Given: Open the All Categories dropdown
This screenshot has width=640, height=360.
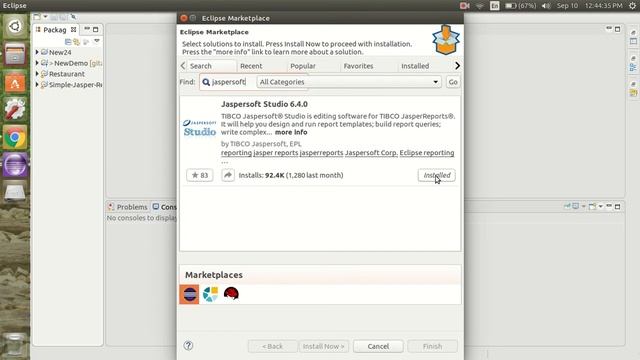Looking at the screenshot, I should (x=349, y=82).
